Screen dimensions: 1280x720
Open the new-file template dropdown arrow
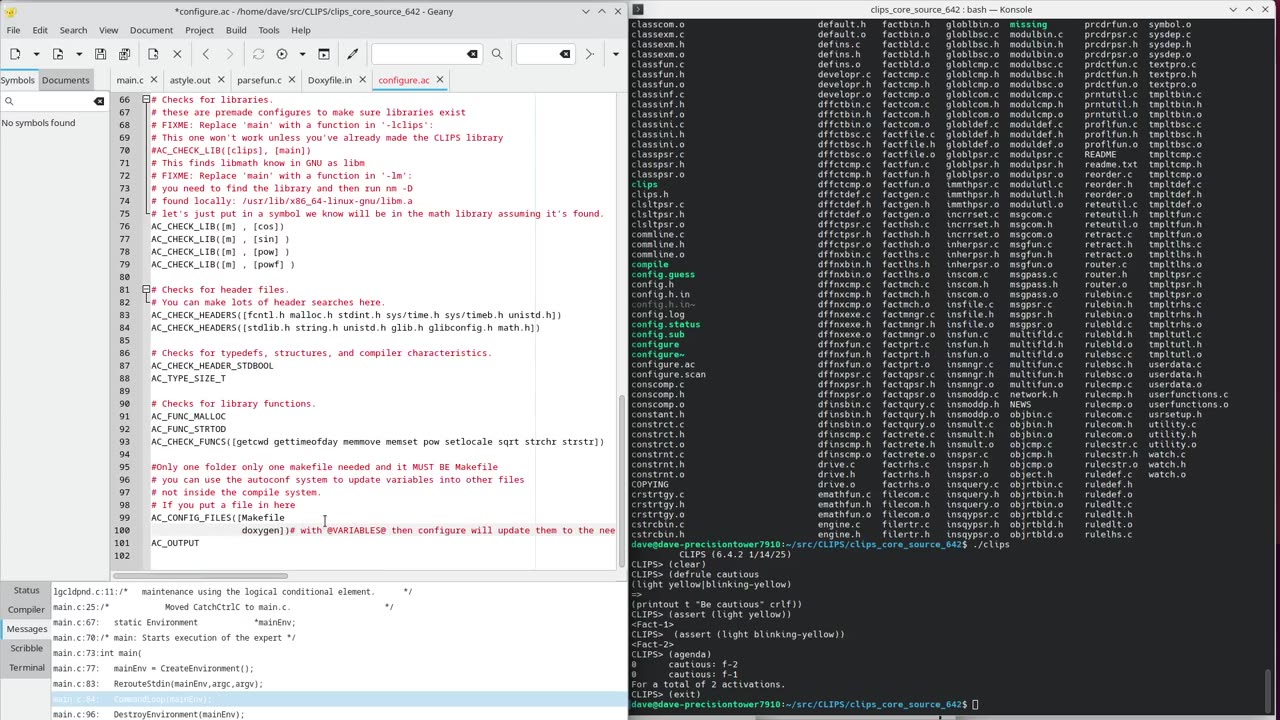(36, 54)
